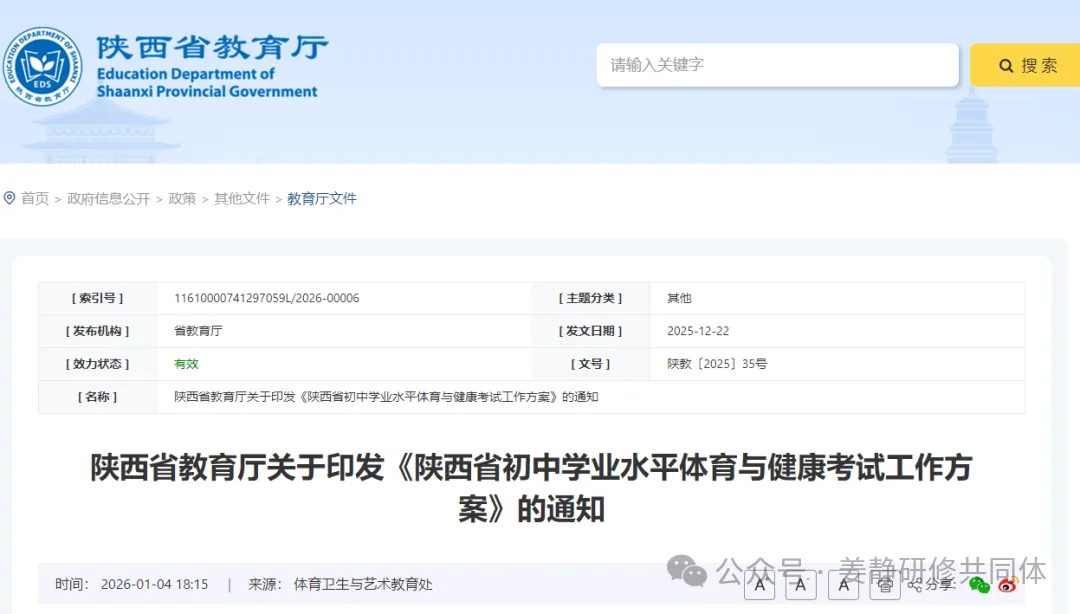
Task: Open 政府信息公开 from the breadcrumb
Action: tap(110, 198)
